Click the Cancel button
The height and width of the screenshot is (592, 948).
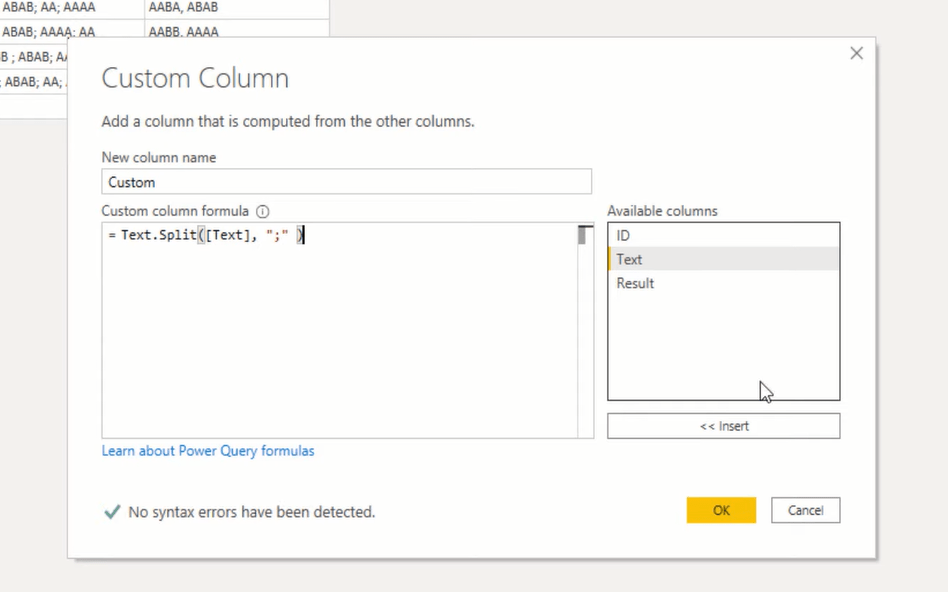coord(805,510)
